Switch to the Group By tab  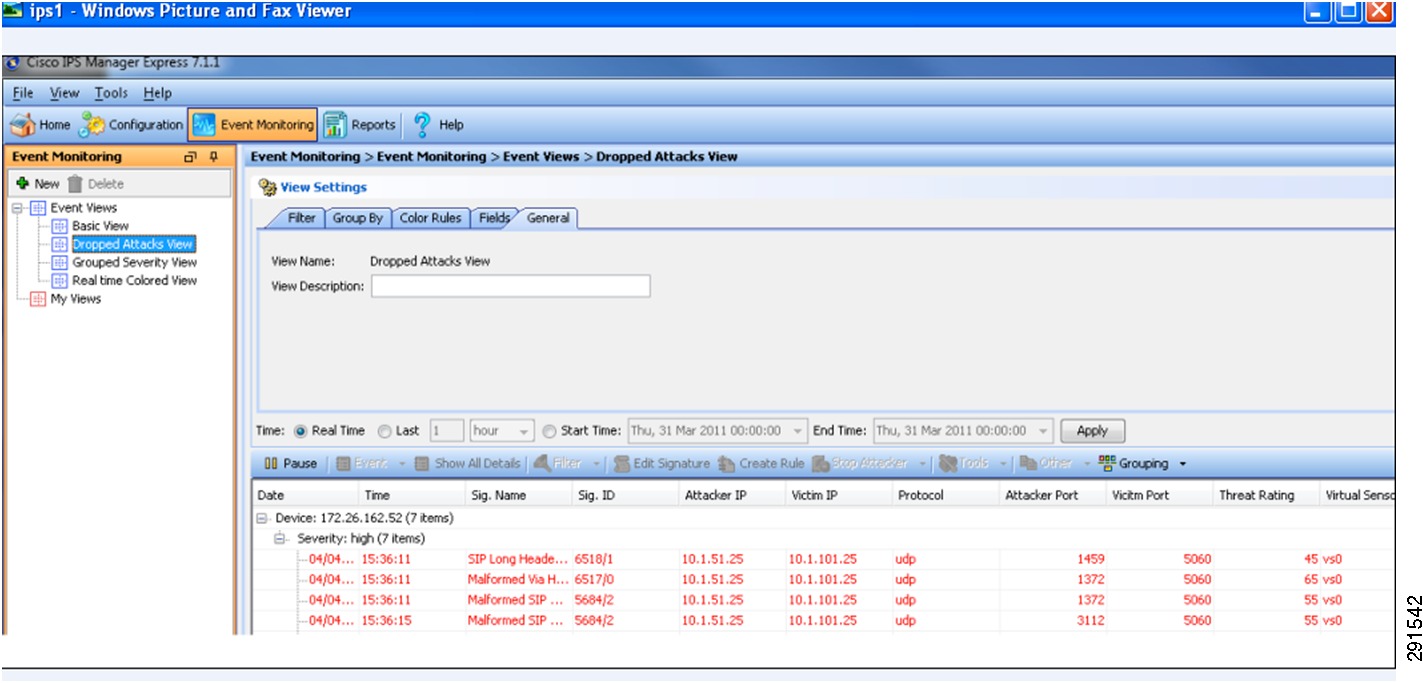tap(357, 218)
